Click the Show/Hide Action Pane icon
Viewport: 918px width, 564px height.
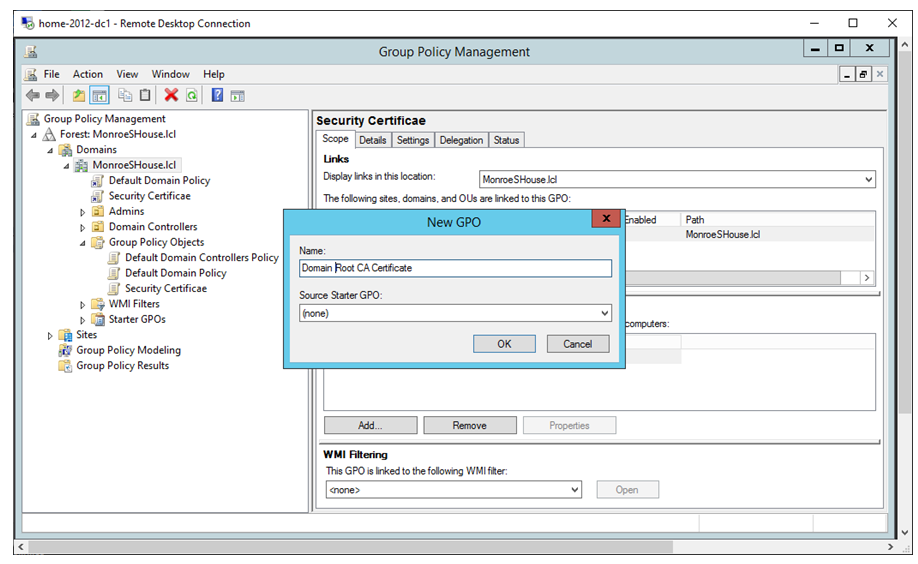tap(237, 95)
